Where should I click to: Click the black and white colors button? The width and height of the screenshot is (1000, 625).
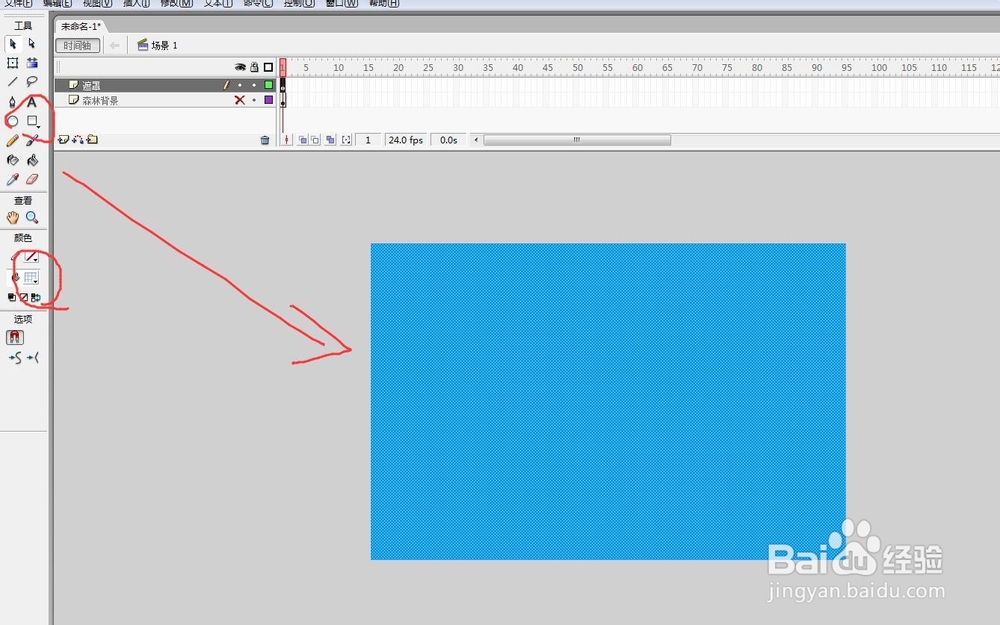[11, 297]
